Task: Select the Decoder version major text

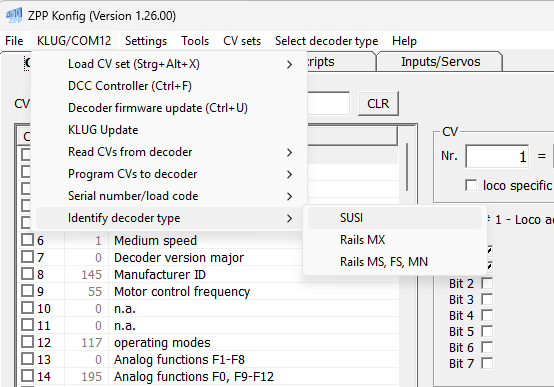Action: tap(179, 258)
